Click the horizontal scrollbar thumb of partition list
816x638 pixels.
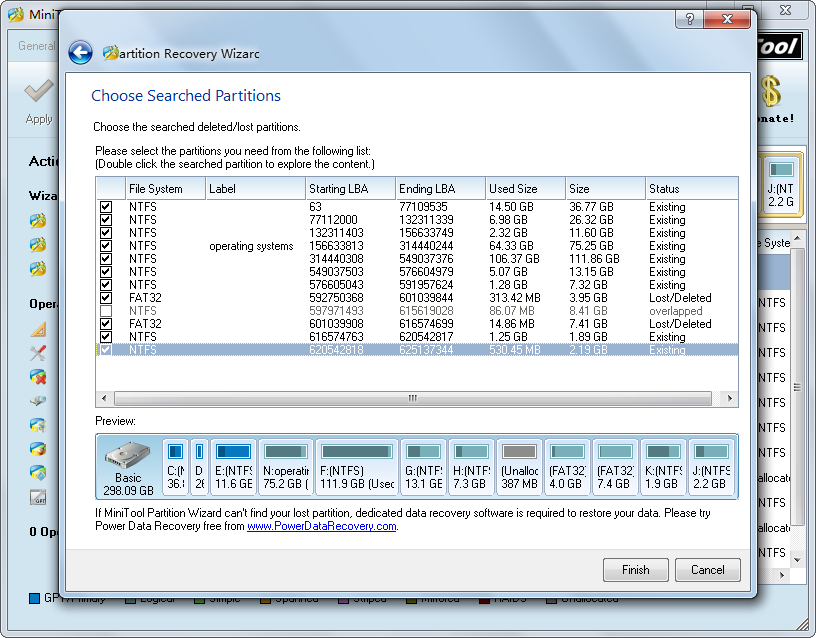coord(413,398)
